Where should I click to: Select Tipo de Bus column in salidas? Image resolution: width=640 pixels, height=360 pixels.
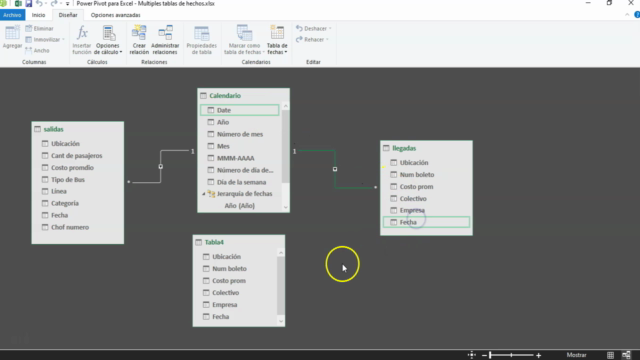point(68,180)
